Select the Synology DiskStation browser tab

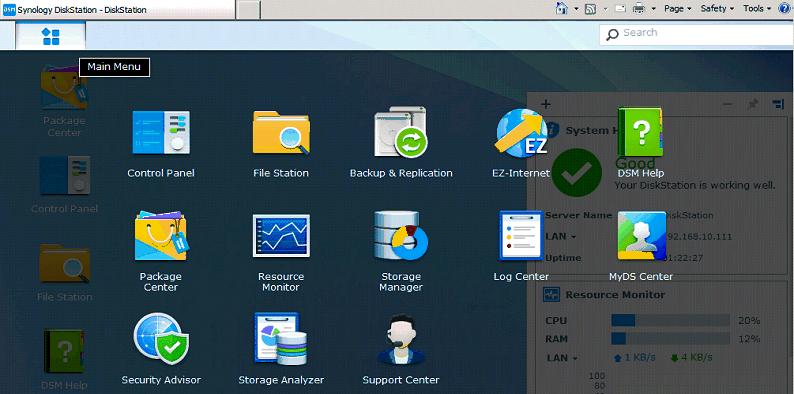pos(117,10)
